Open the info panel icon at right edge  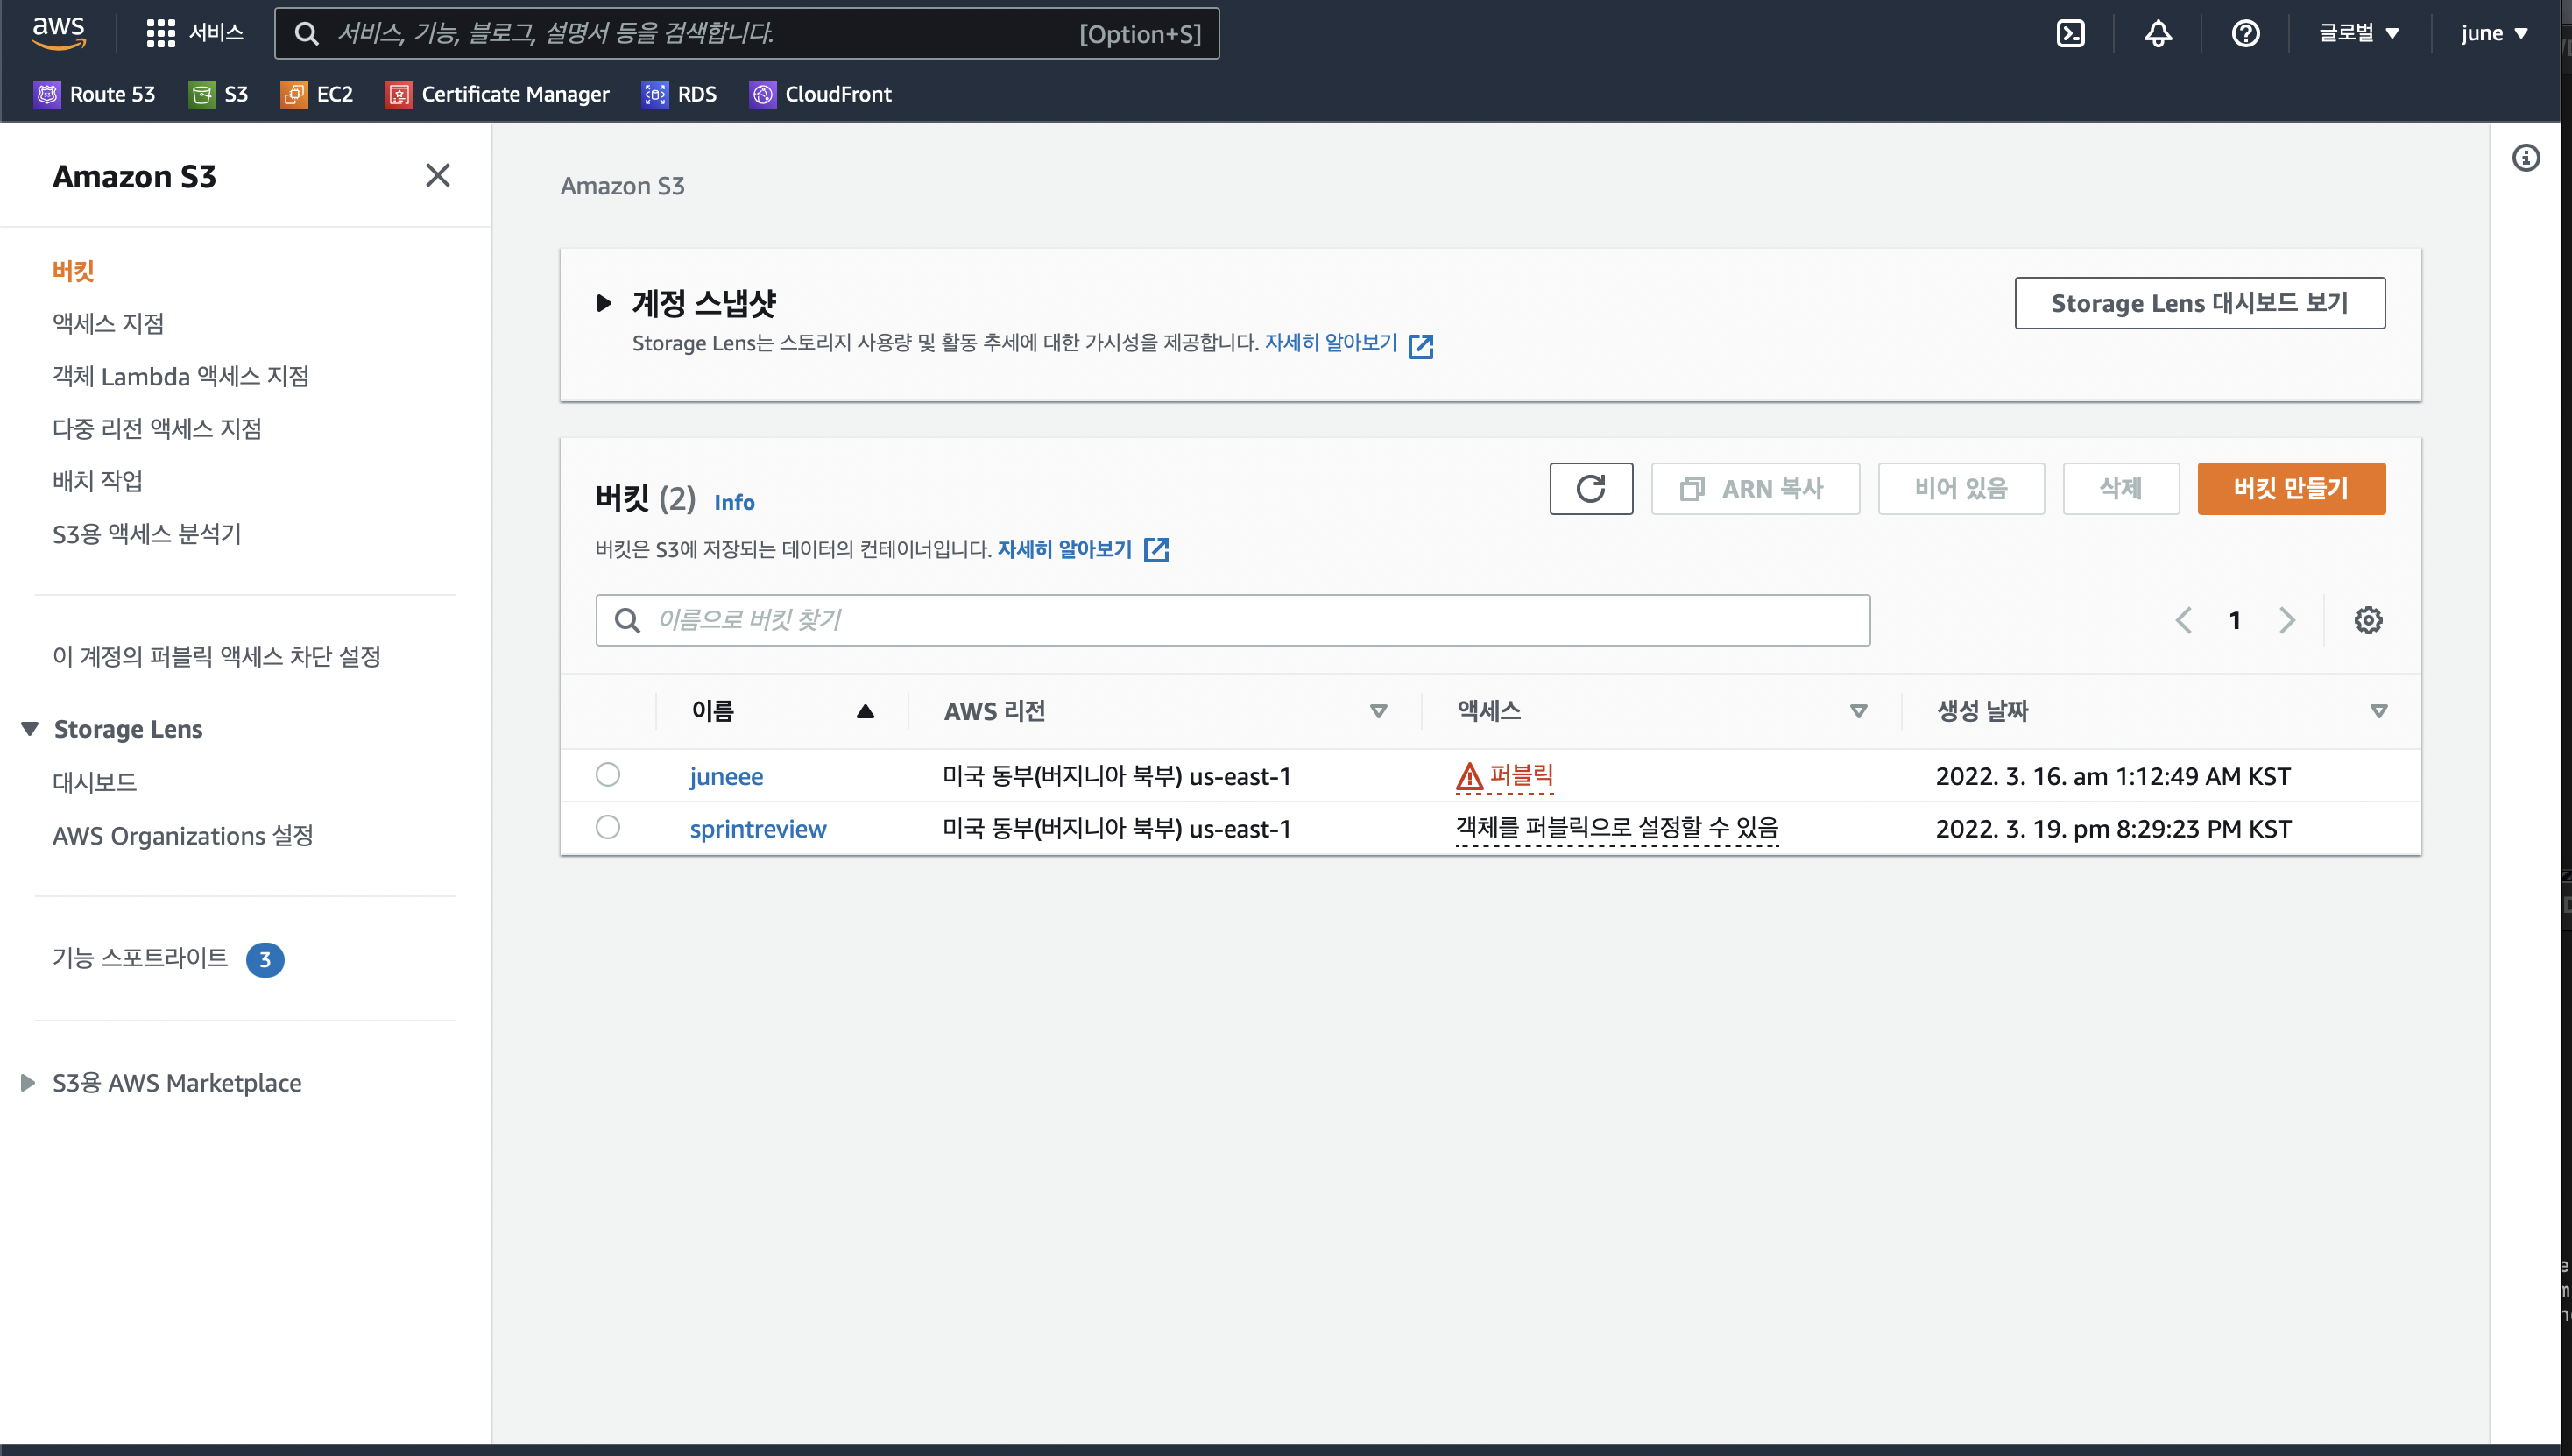pyautogui.click(x=2525, y=158)
